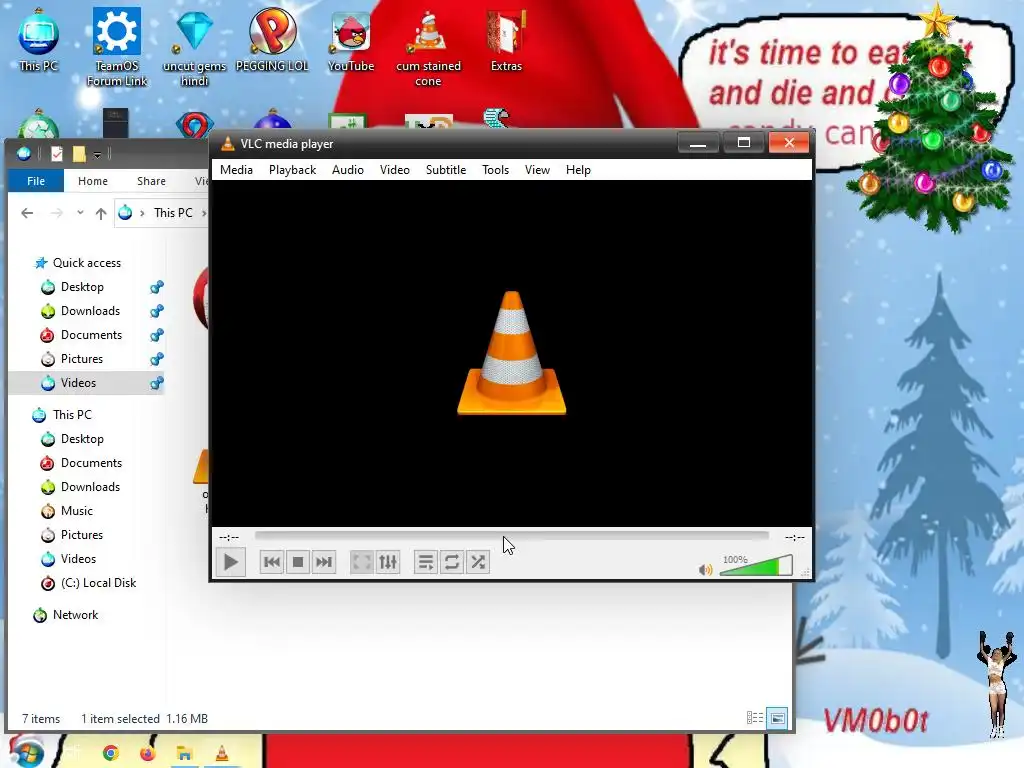The image size is (1024, 768).
Task: Open Quick Access Toolbar customize dropdown
Action: [97, 155]
